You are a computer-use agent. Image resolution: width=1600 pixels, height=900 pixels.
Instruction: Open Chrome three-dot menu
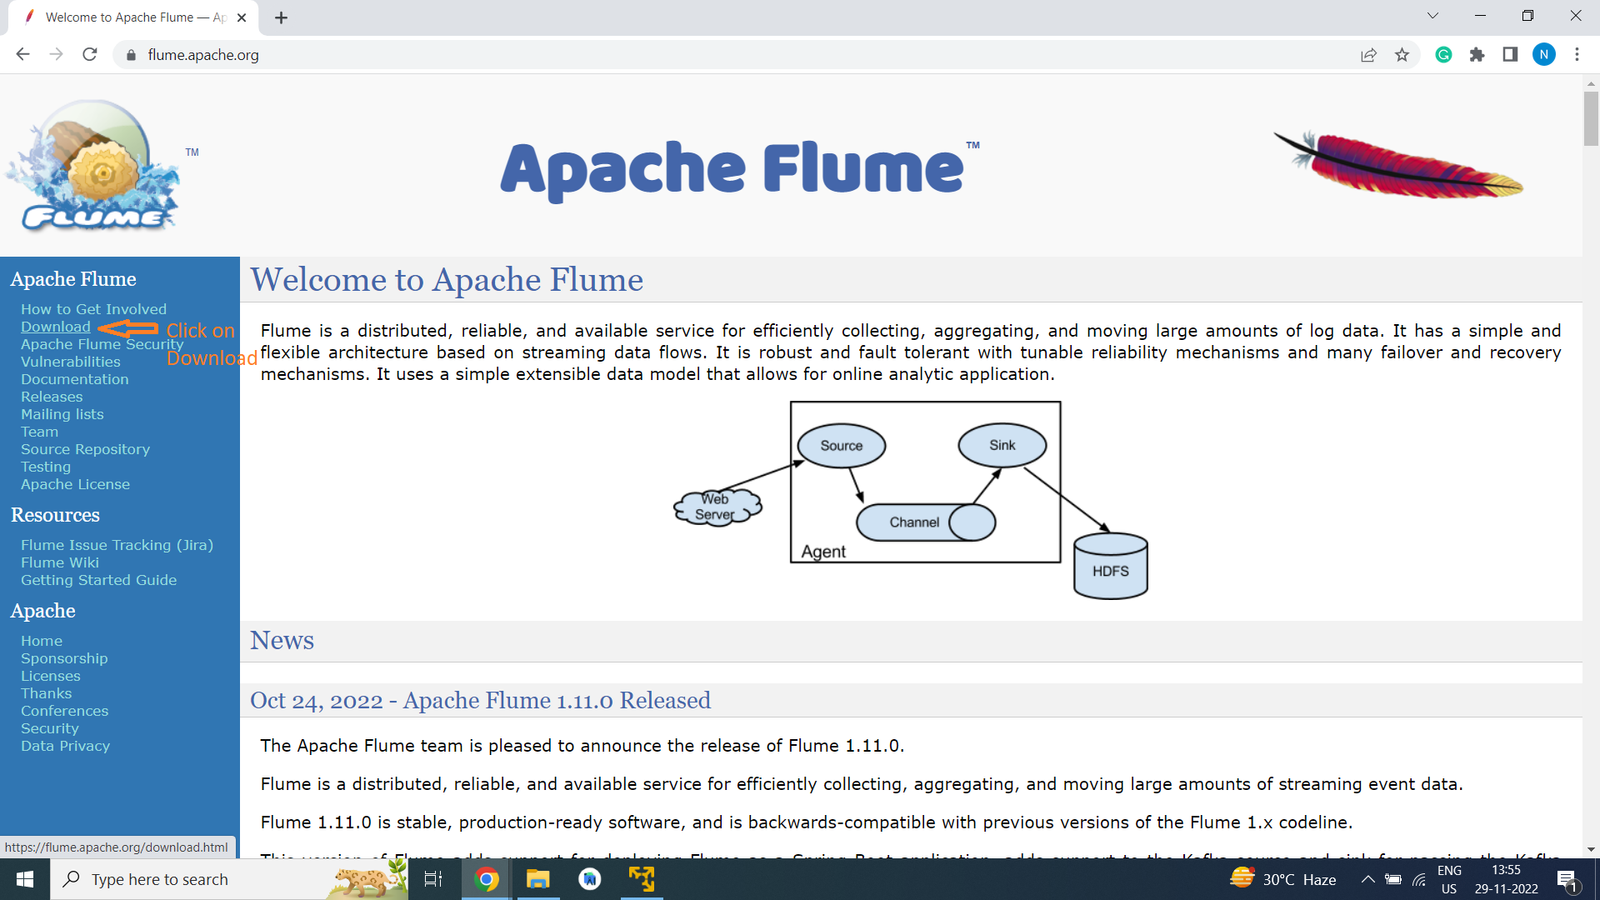click(1577, 55)
